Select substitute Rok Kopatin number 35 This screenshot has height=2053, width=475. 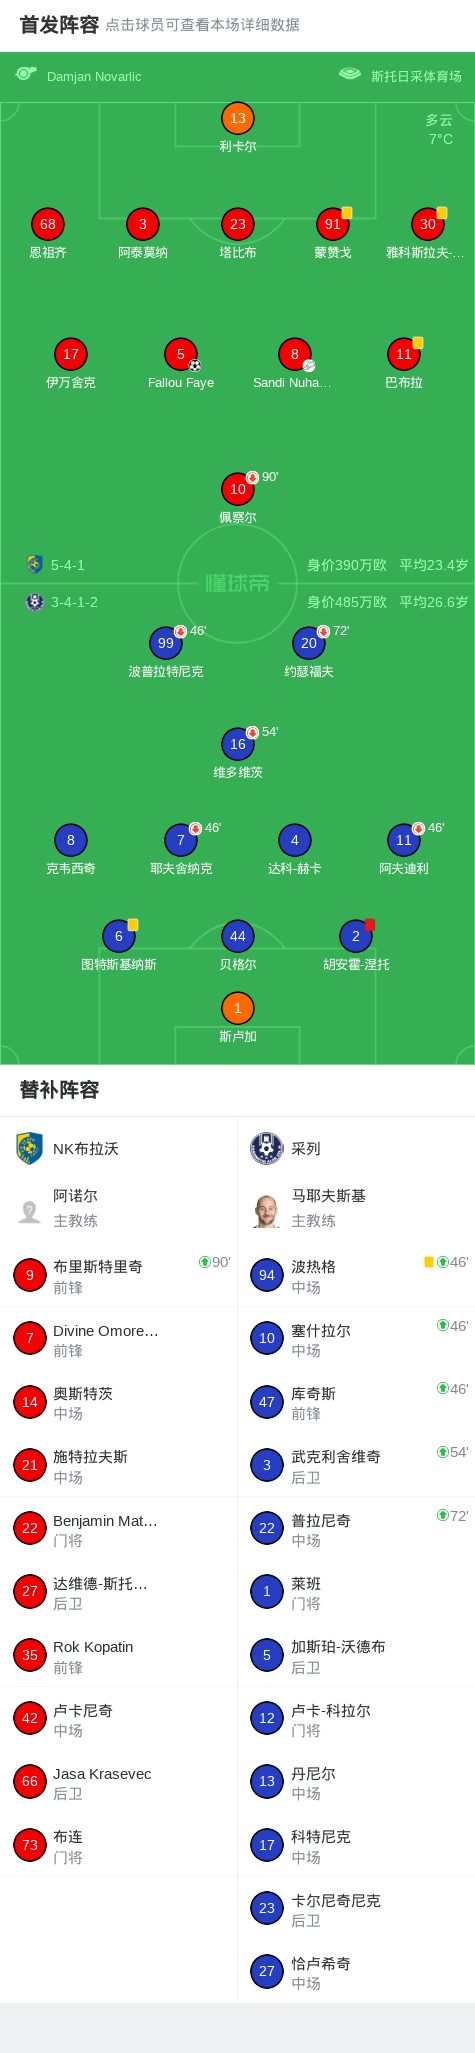119,1655
